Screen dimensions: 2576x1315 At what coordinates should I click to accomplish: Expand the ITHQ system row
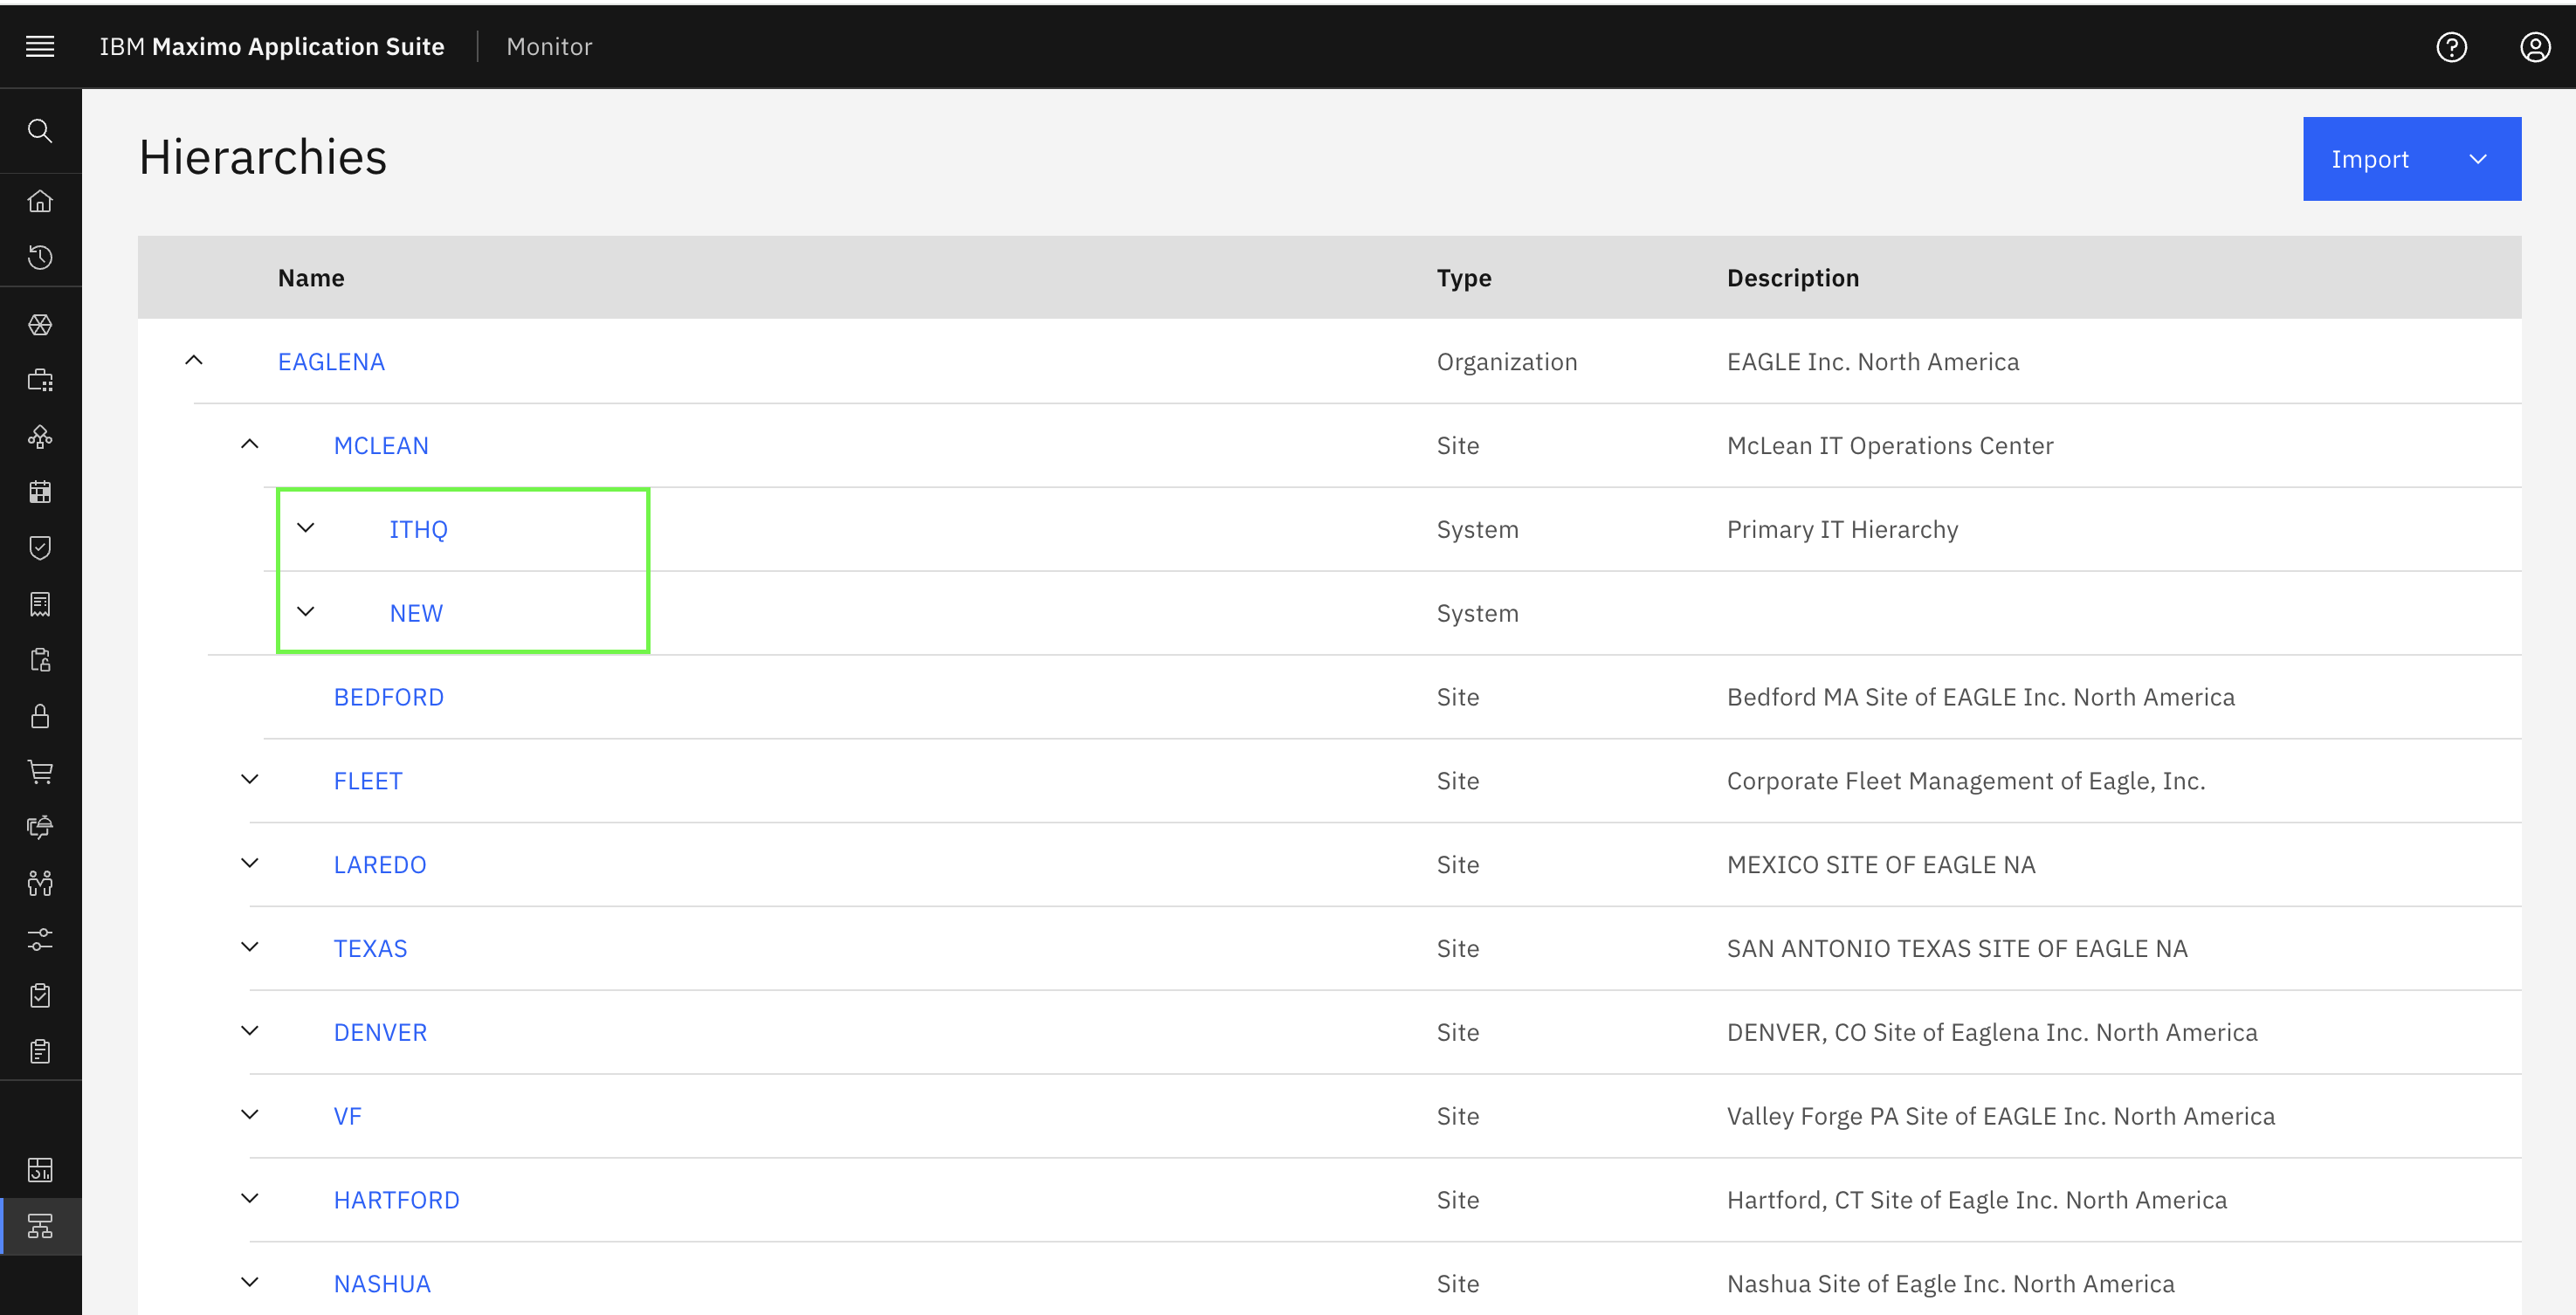click(306, 528)
